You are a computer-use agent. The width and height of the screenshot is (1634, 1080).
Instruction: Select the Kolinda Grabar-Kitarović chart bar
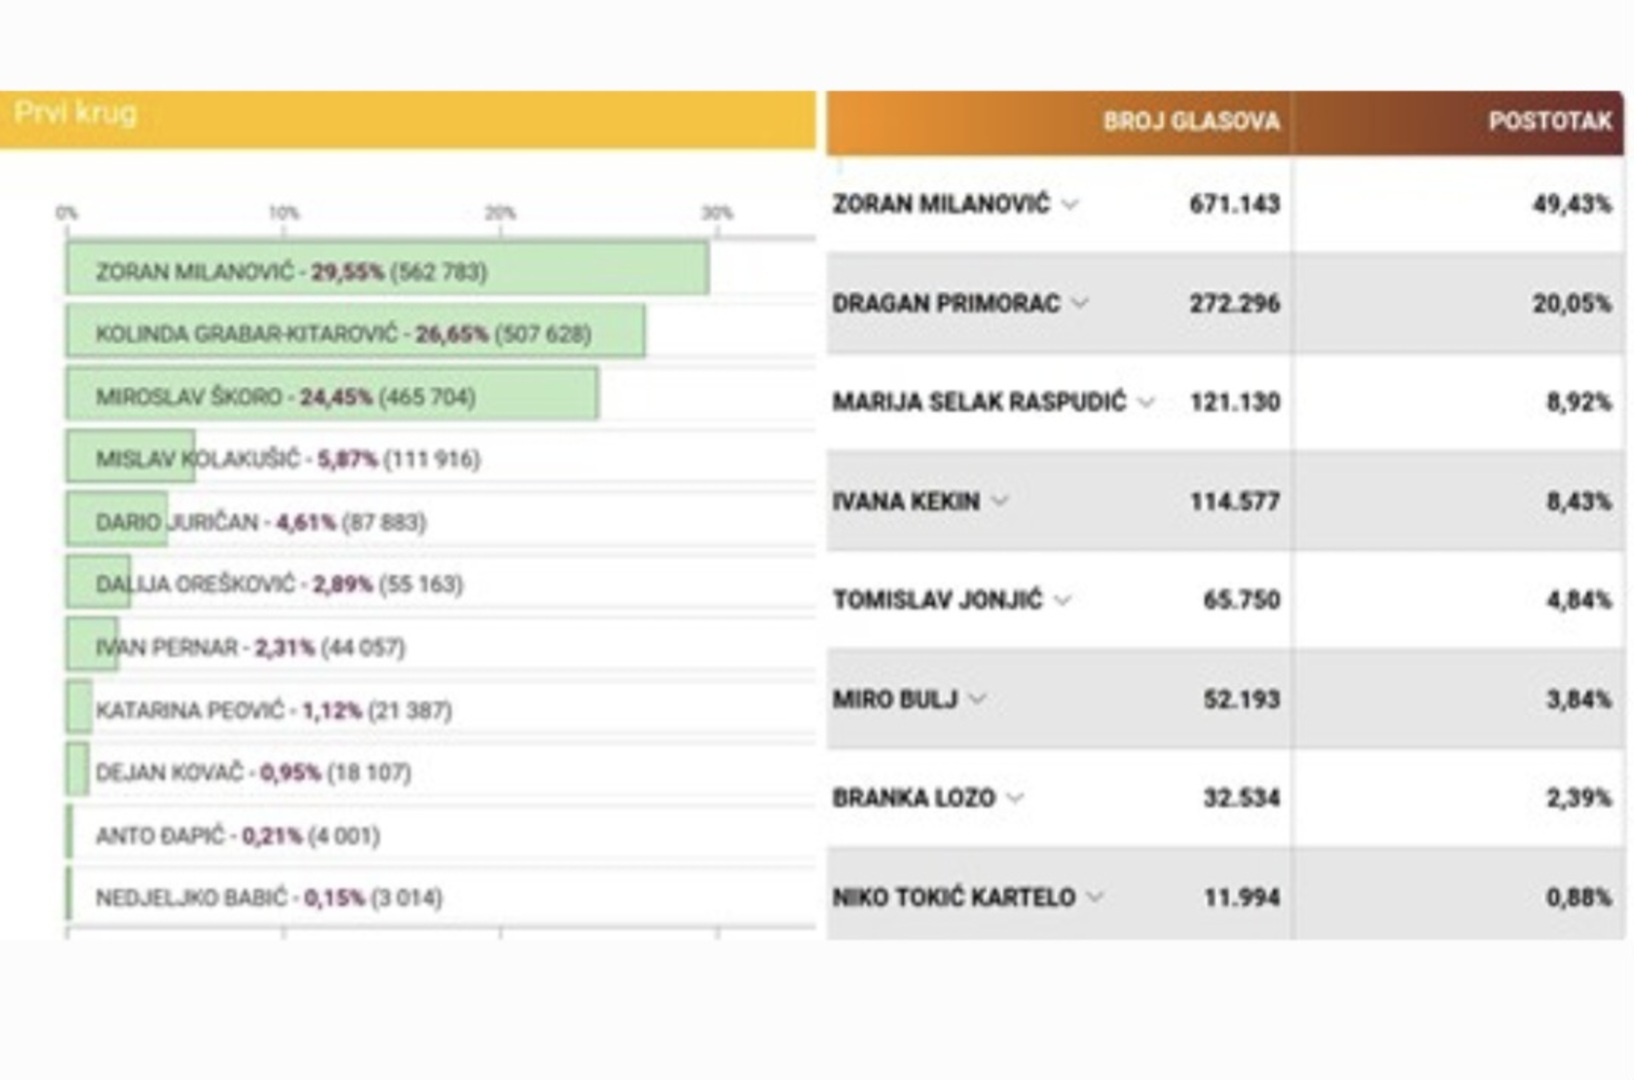point(355,333)
